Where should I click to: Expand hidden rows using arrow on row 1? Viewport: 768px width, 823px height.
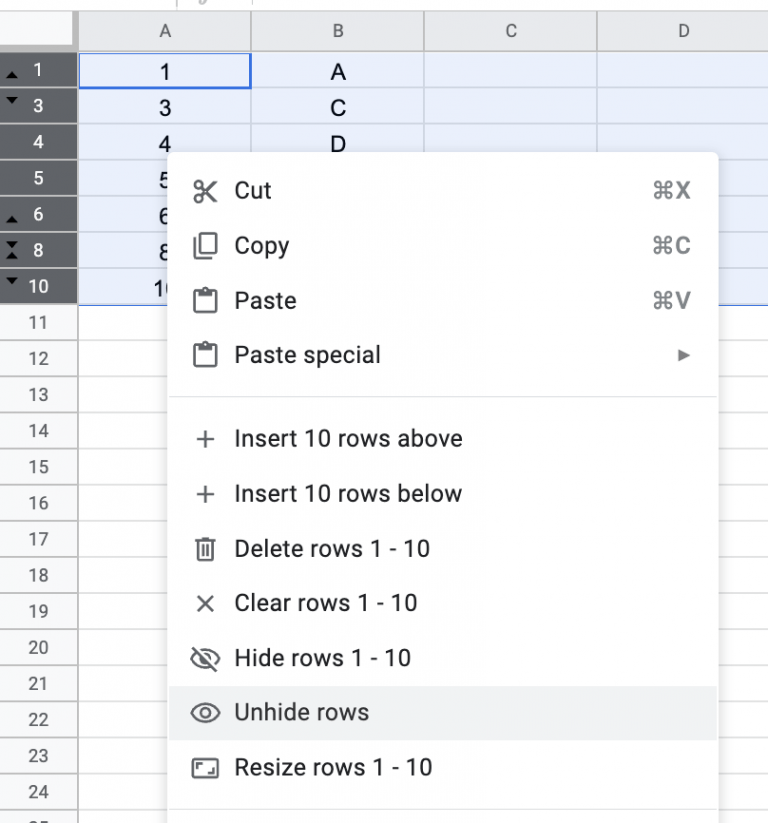tap(12, 75)
